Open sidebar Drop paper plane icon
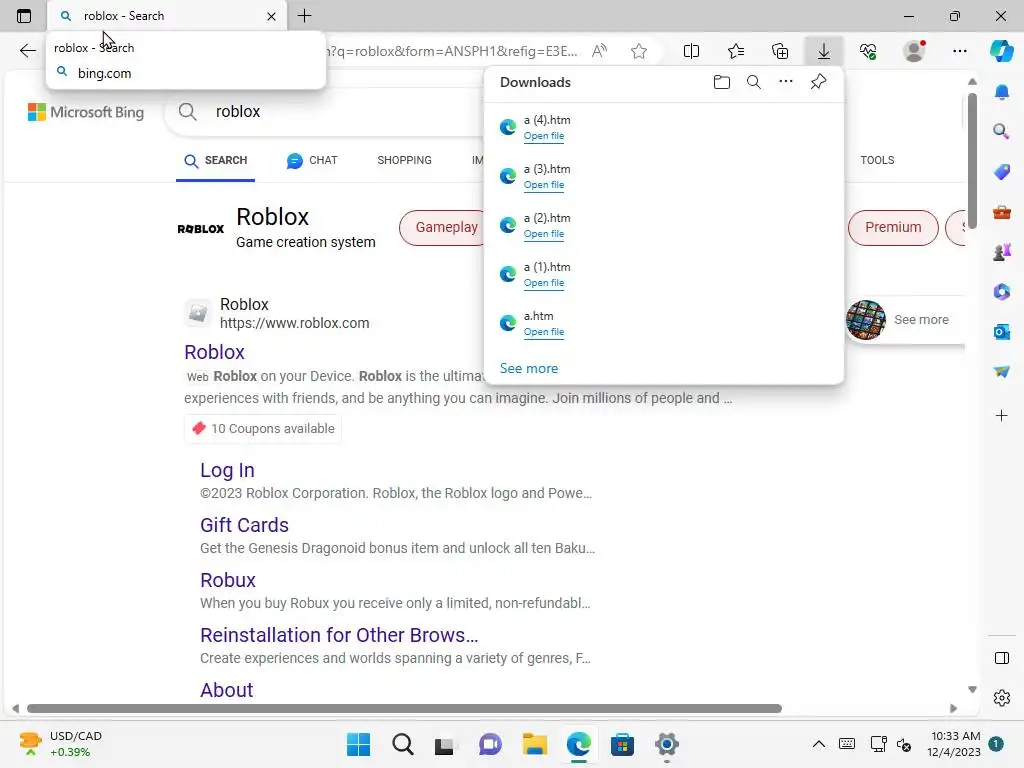 point(1002,372)
